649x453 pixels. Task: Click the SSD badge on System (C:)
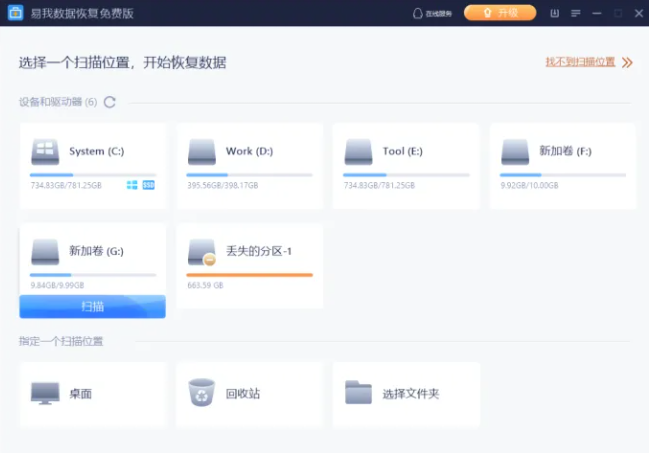tap(148, 185)
